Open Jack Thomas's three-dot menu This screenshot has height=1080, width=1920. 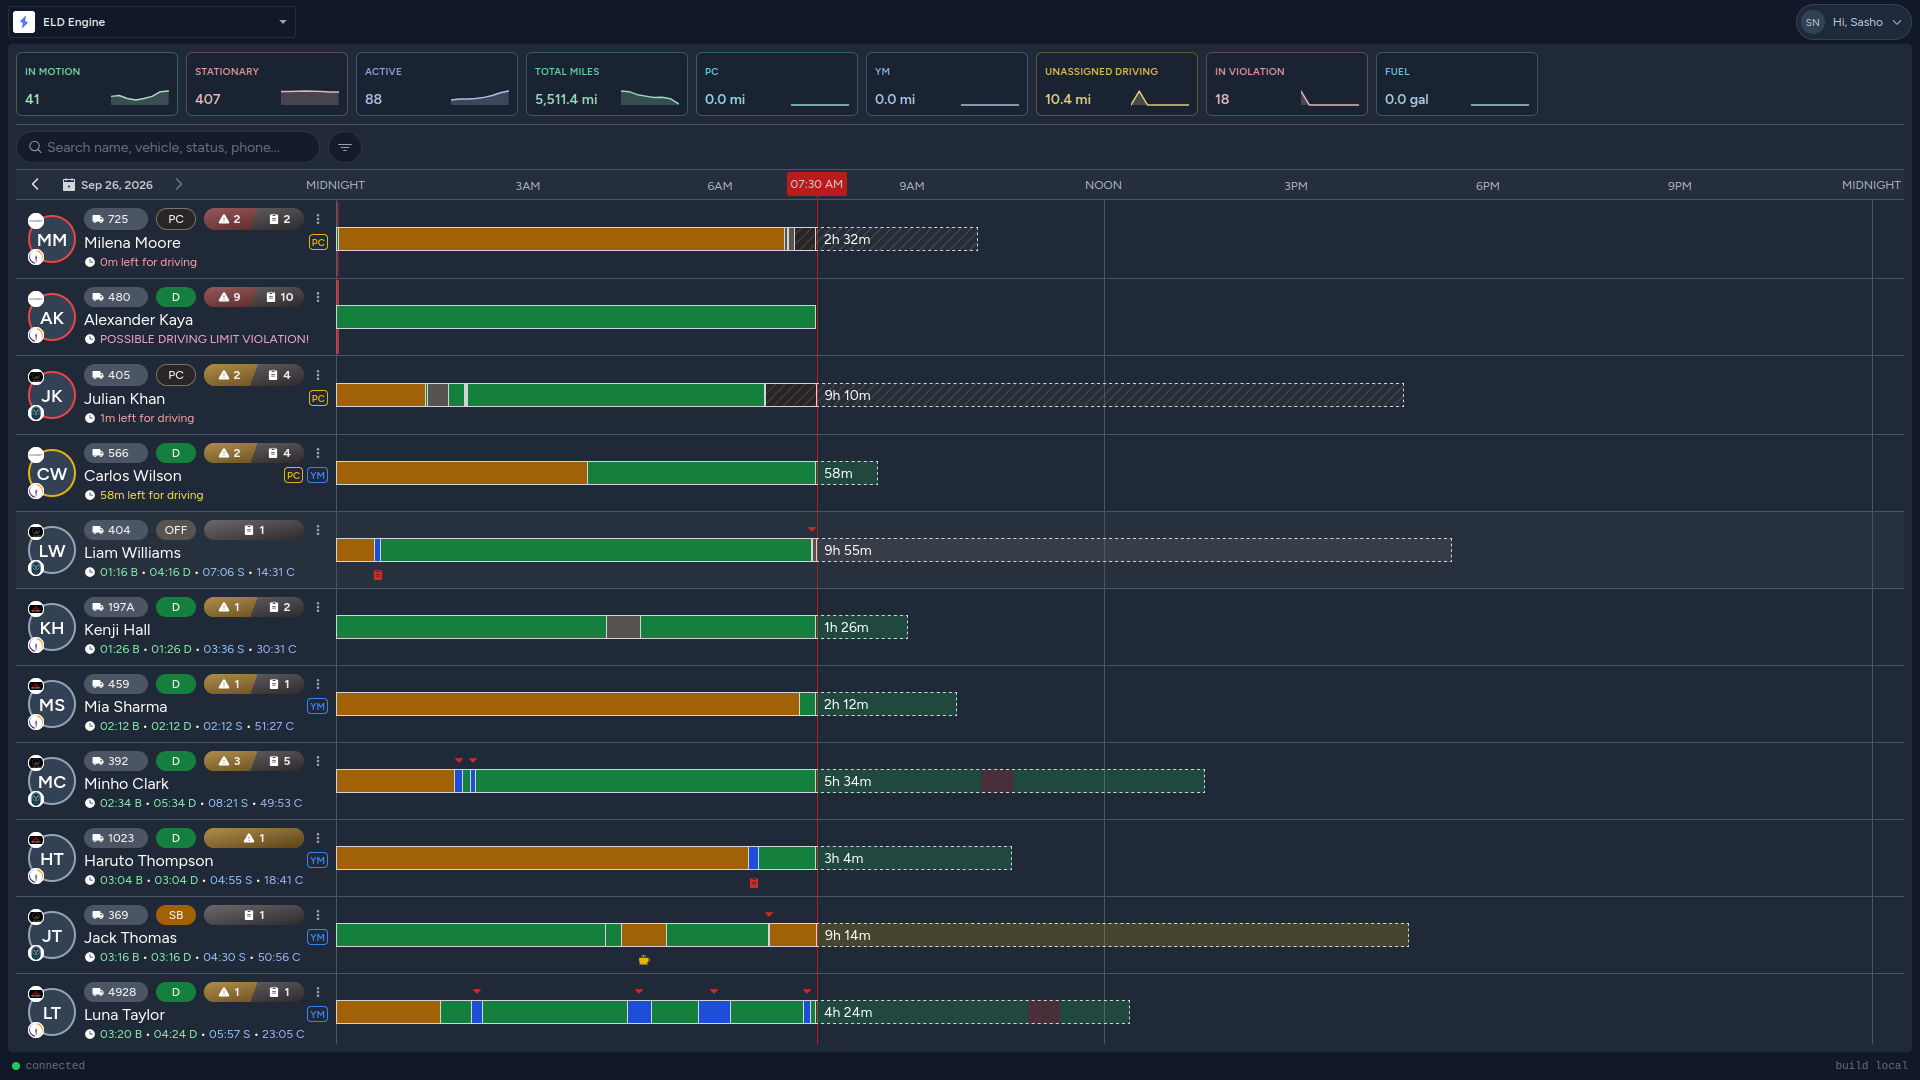click(x=318, y=915)
